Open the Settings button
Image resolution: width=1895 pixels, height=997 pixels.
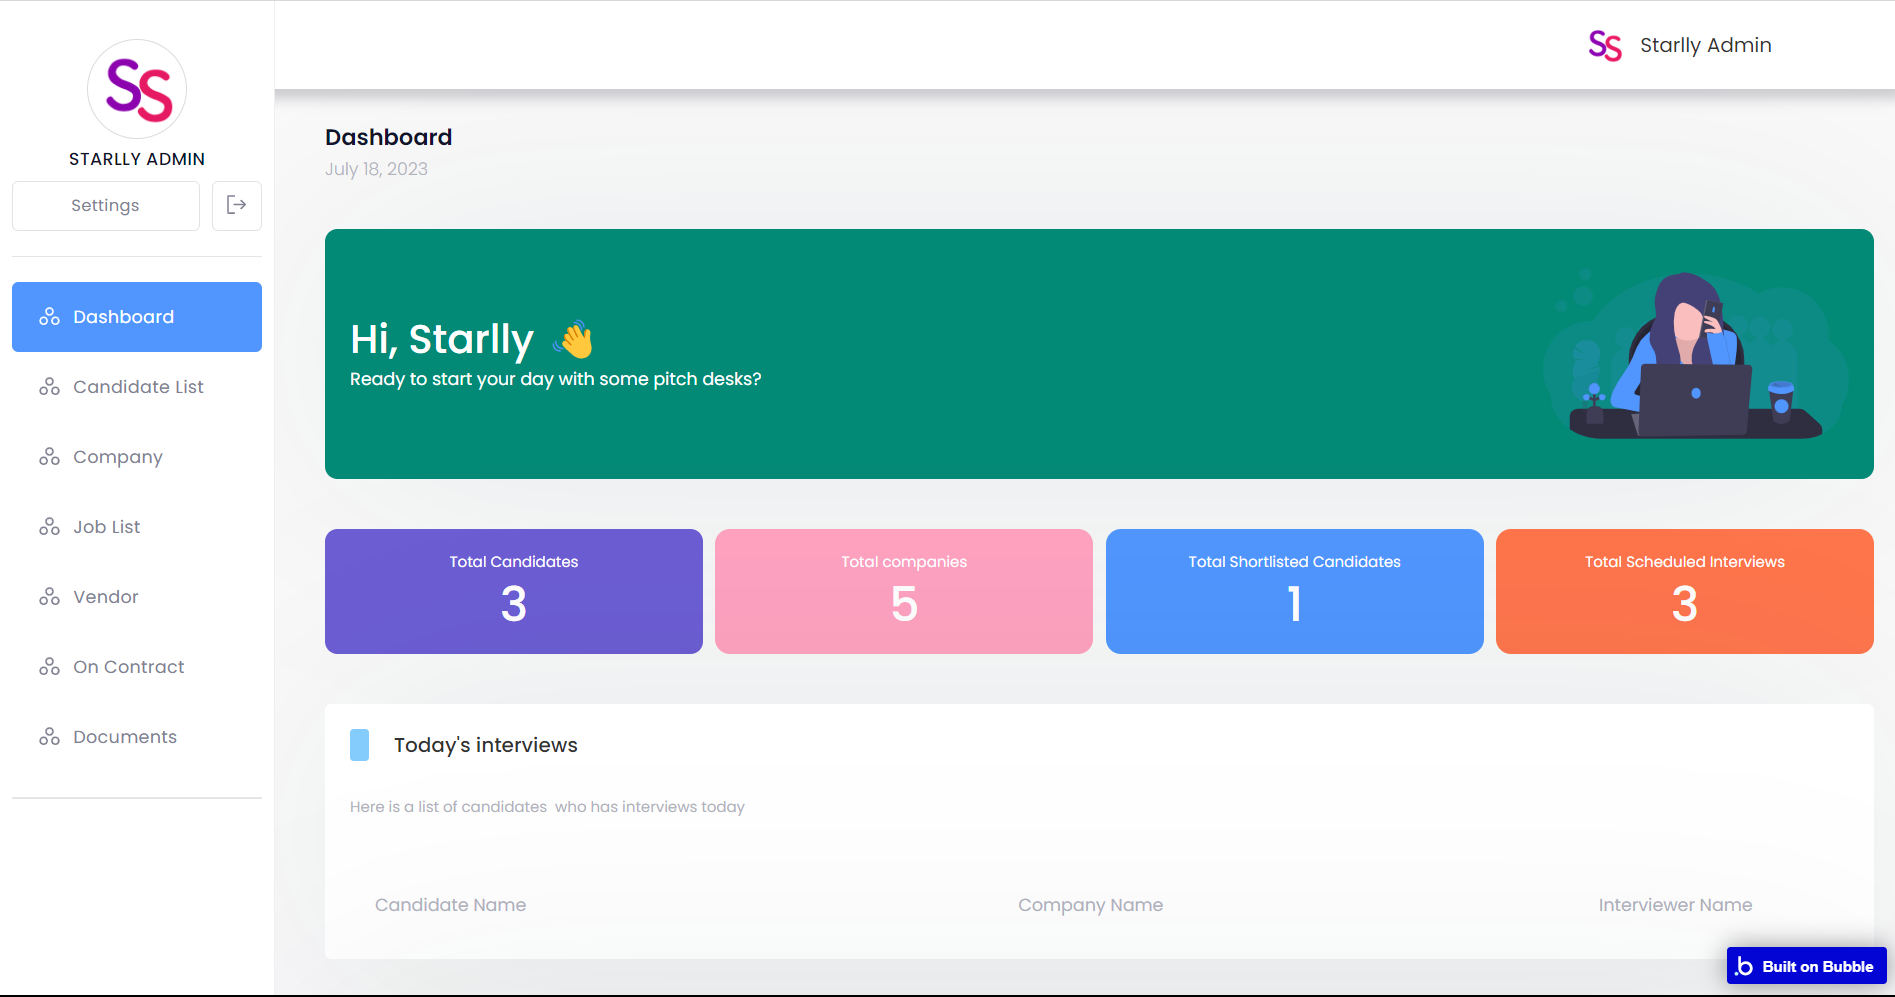tap(106, 206)
